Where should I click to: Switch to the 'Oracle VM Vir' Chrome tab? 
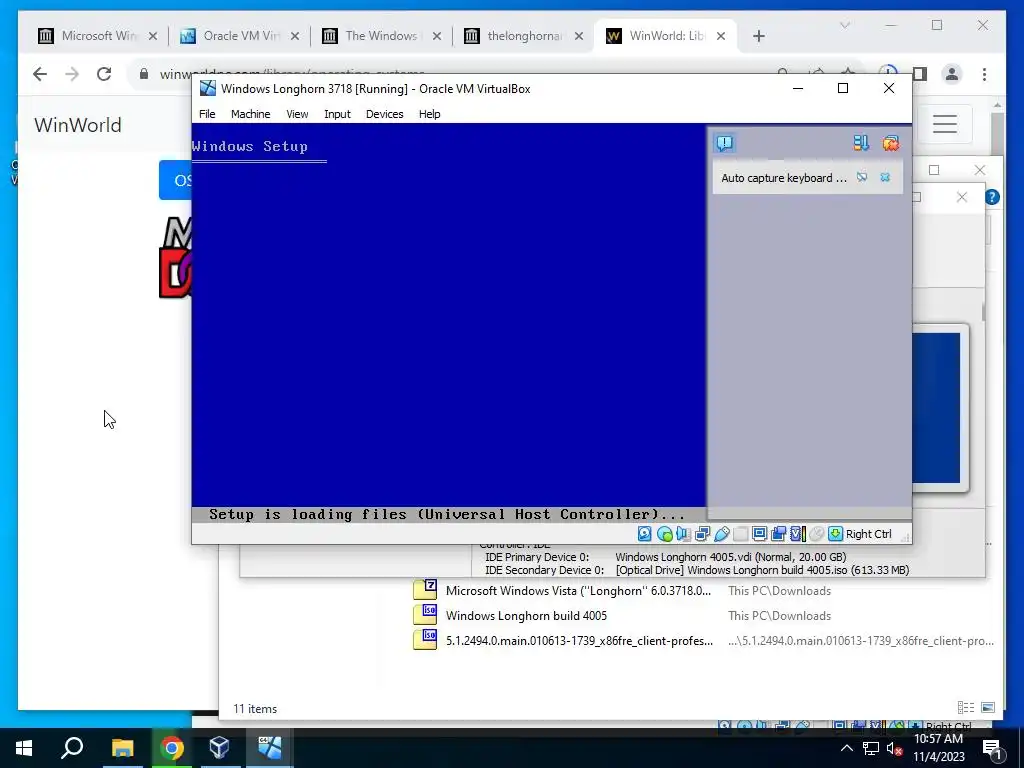[x=240, y=36]
